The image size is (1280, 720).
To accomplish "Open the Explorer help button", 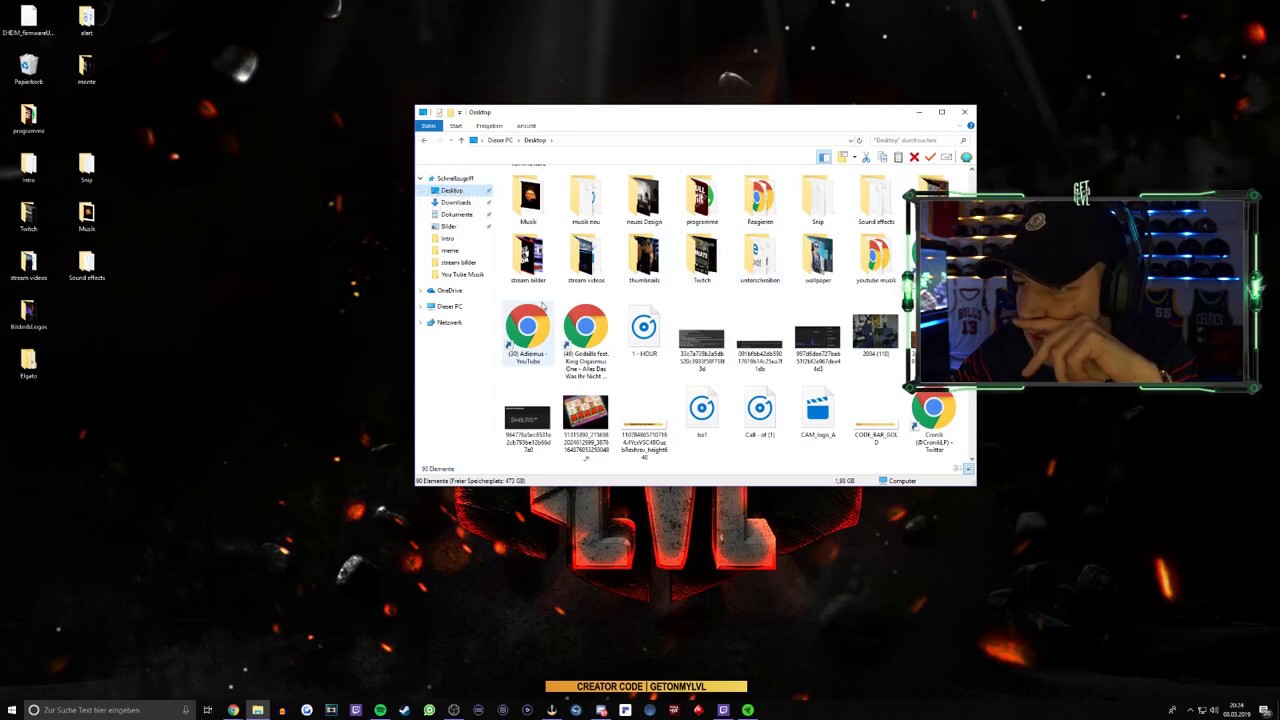I will [x=970, y=125].
